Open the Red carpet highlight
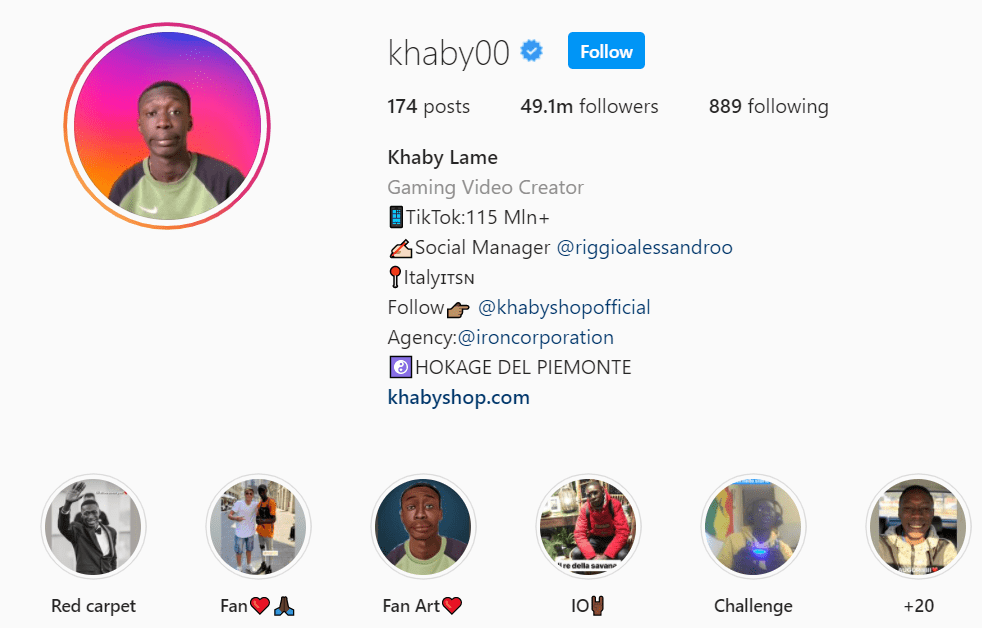Viewport: 982px width, 628px height. [93, 527]
